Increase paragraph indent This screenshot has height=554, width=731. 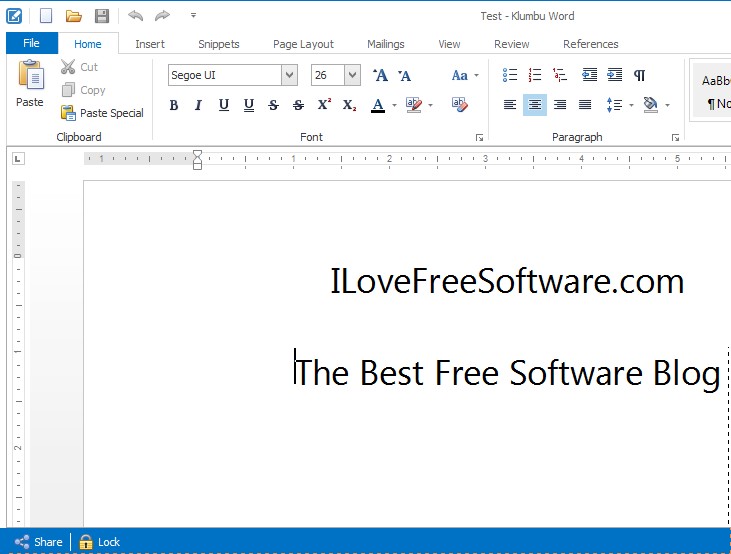(614, 75)
